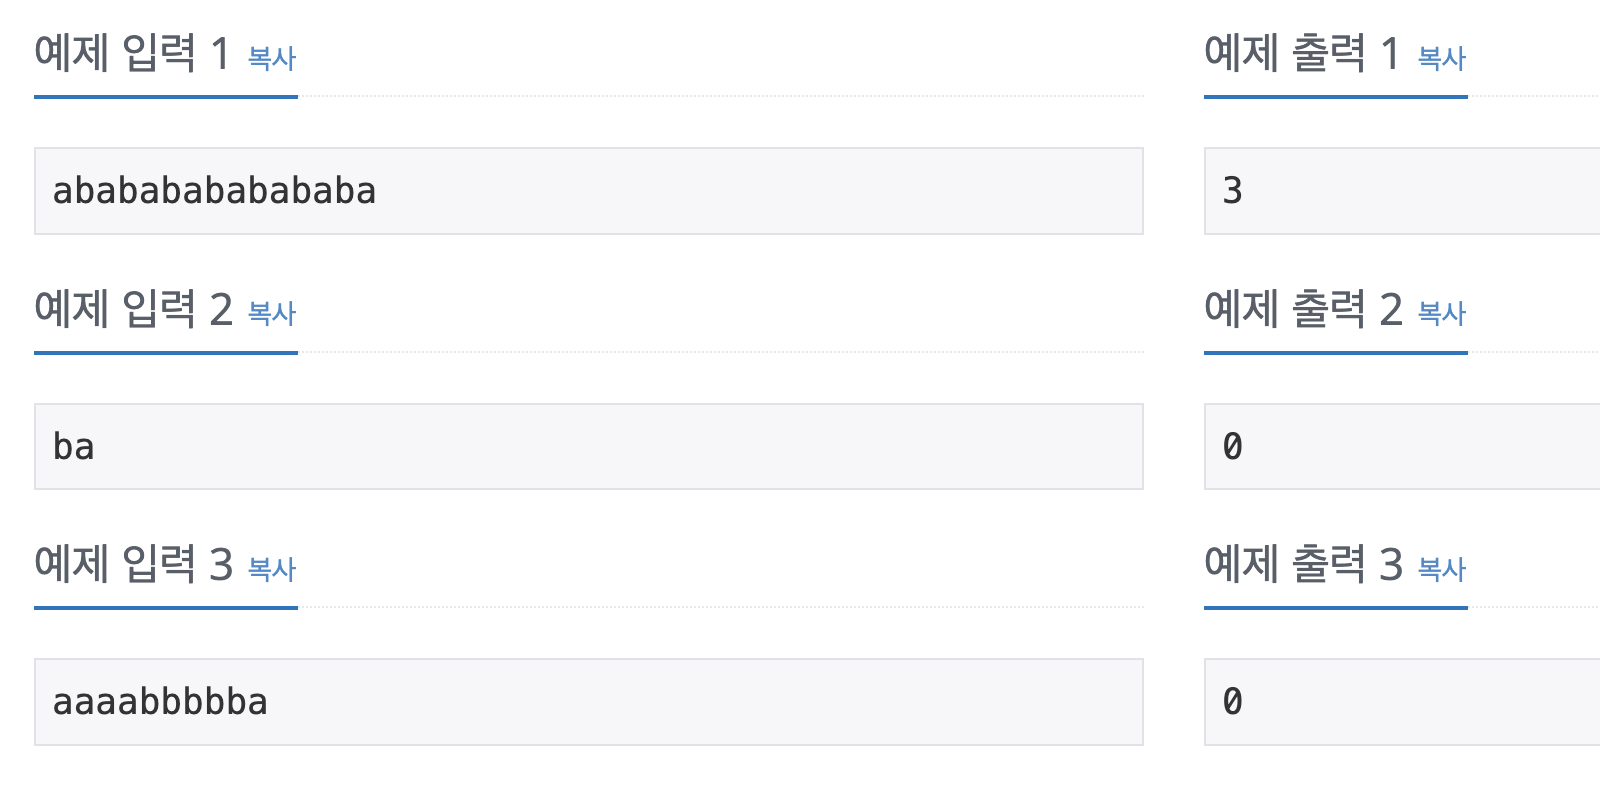Image resolution: width=1600 pixels, height=786 pixels.
Task: Select the 예제 입력 3 heading
Action: [x=133, y=564]
